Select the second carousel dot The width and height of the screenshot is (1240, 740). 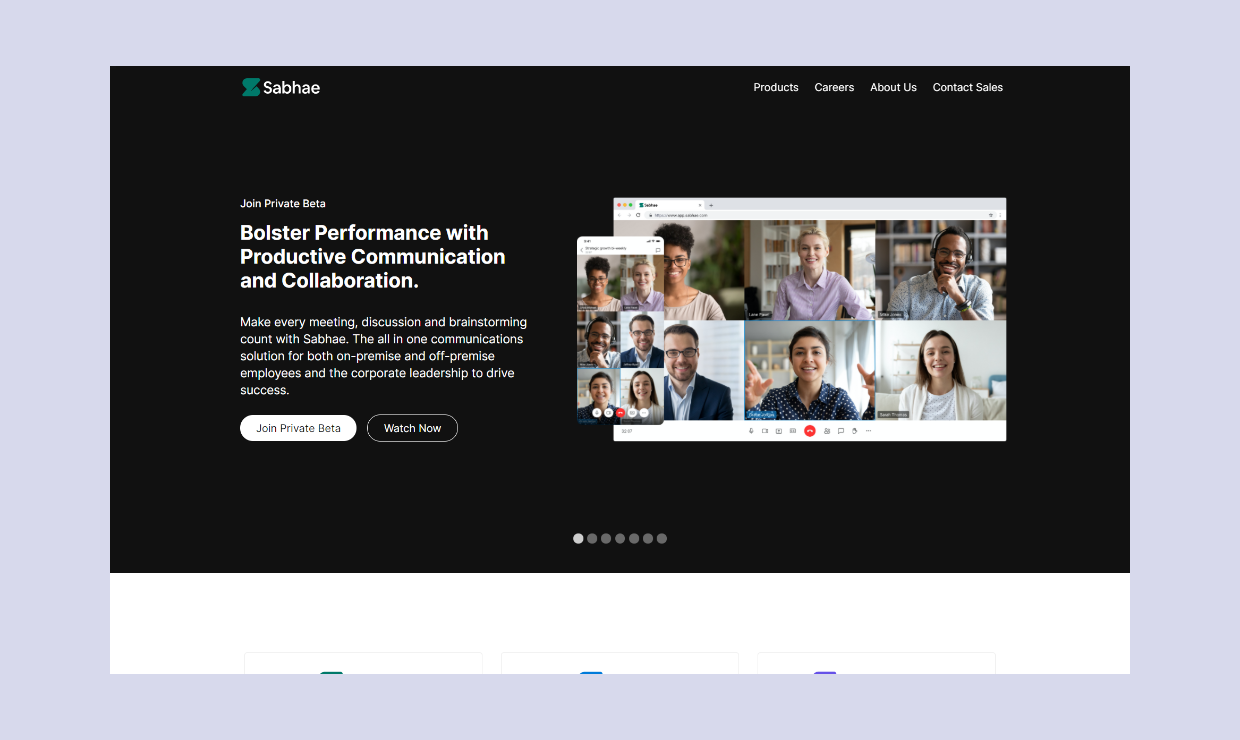pyautogui.click(x=592, y=538)
